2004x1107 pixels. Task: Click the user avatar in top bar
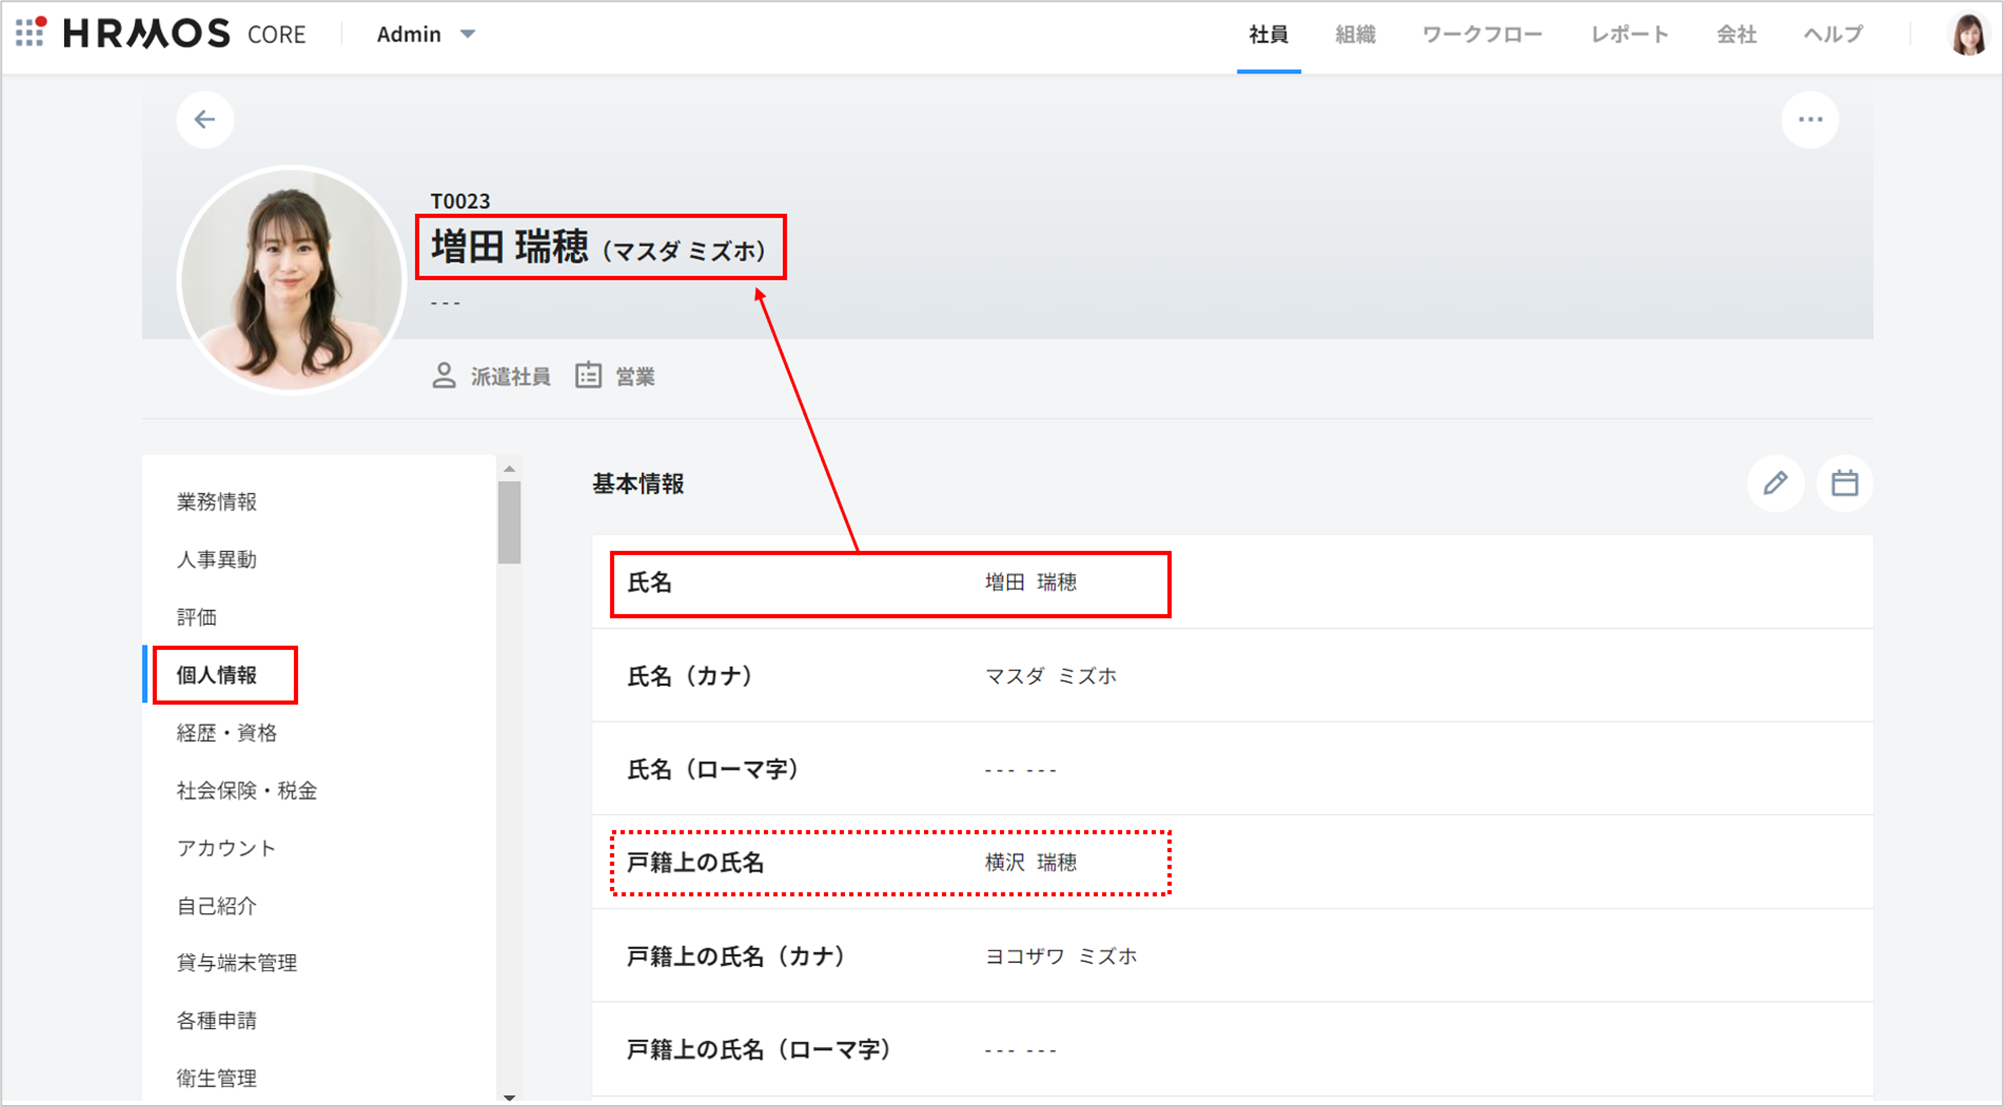[1968, 35]
